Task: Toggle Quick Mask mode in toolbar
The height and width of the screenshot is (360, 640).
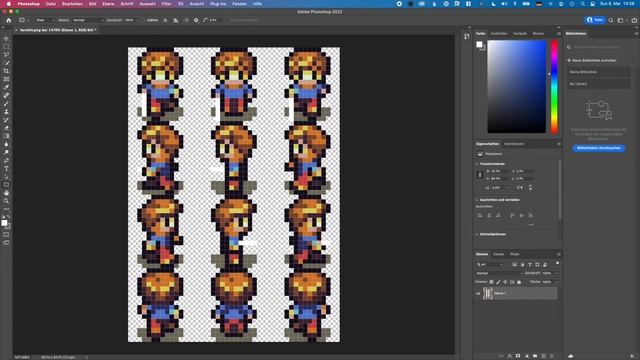Action: [x=6, y=234]
